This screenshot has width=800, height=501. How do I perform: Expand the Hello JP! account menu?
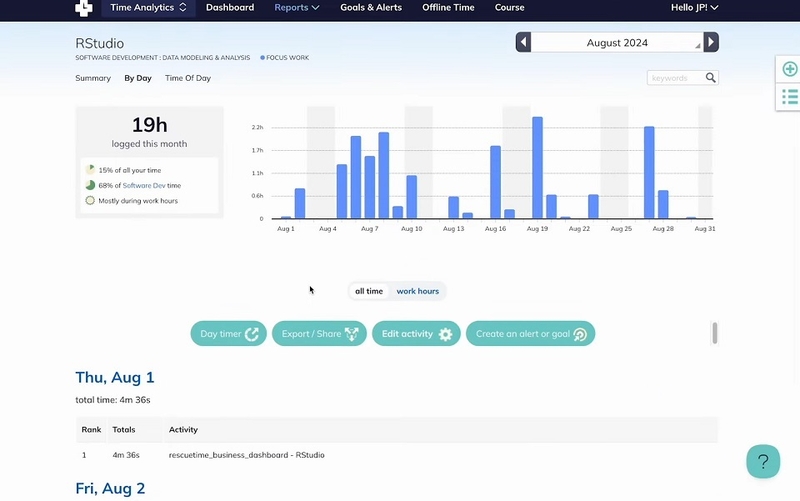point(694,8)
